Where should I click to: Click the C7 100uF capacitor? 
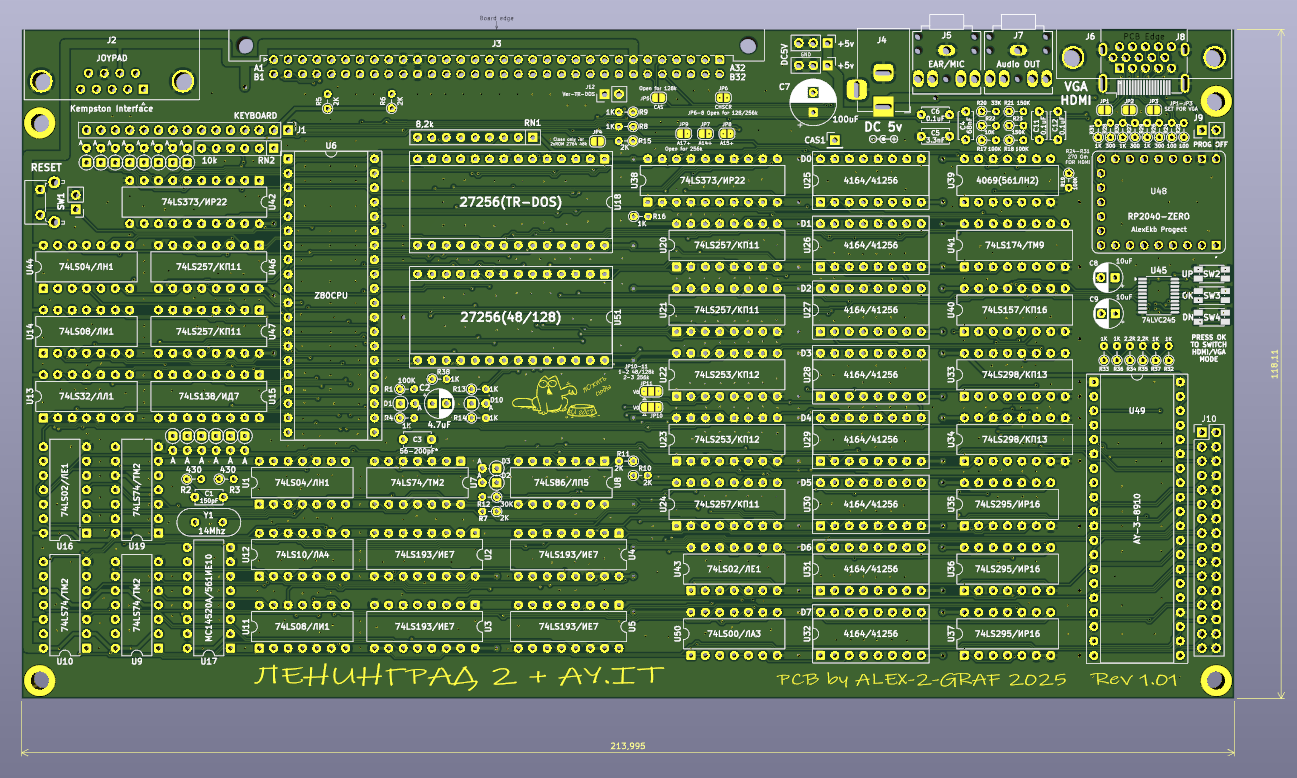[x=812, y=101]
